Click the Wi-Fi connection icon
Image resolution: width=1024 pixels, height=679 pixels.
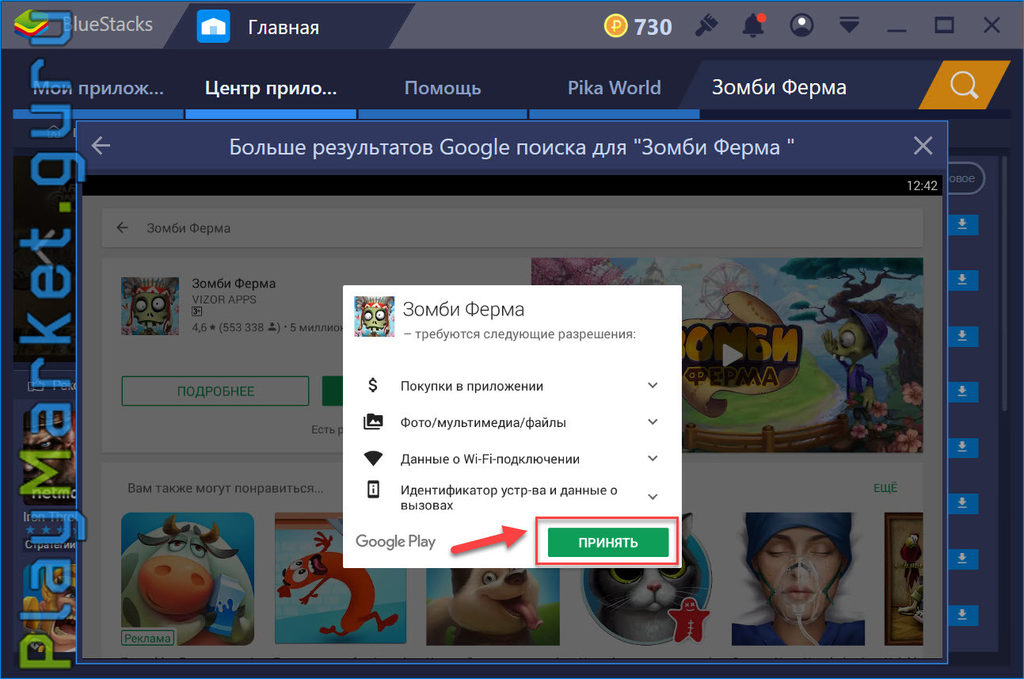pos(373,458)
